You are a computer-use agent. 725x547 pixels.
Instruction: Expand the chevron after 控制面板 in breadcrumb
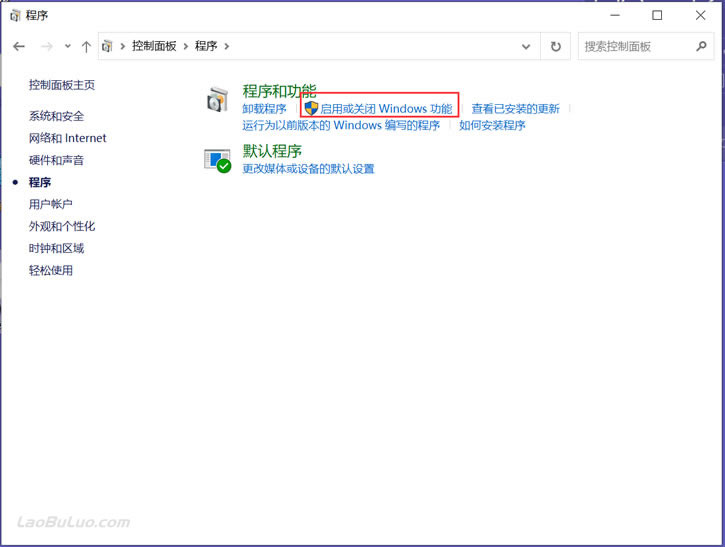tap(185, 46)
